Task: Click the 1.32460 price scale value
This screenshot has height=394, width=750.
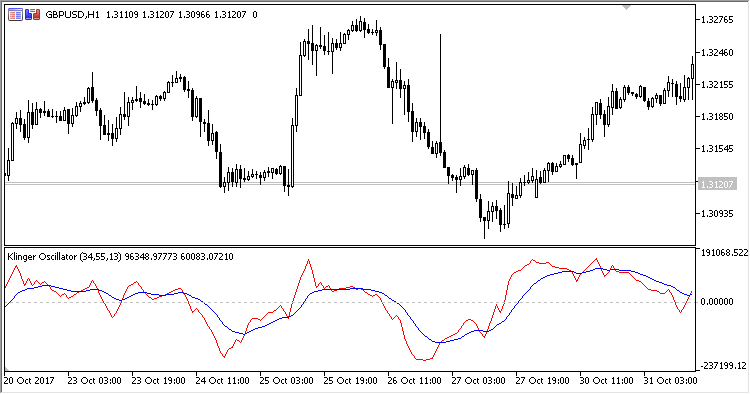Action: coord(717,52)
